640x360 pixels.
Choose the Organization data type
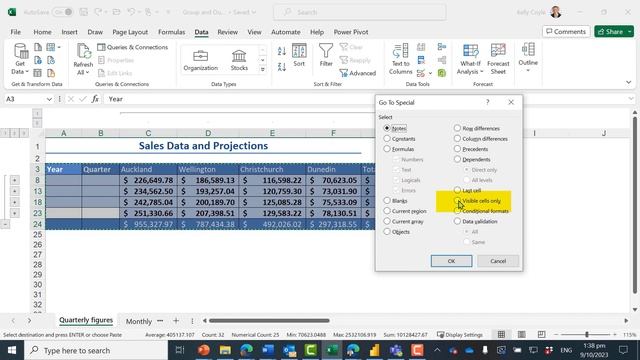pos(200,60)
